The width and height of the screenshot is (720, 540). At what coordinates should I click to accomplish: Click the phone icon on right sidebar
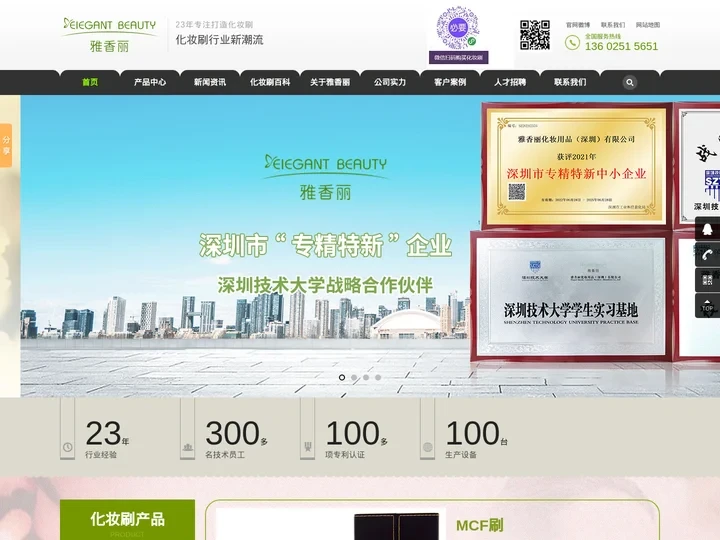tap(707, 254)
